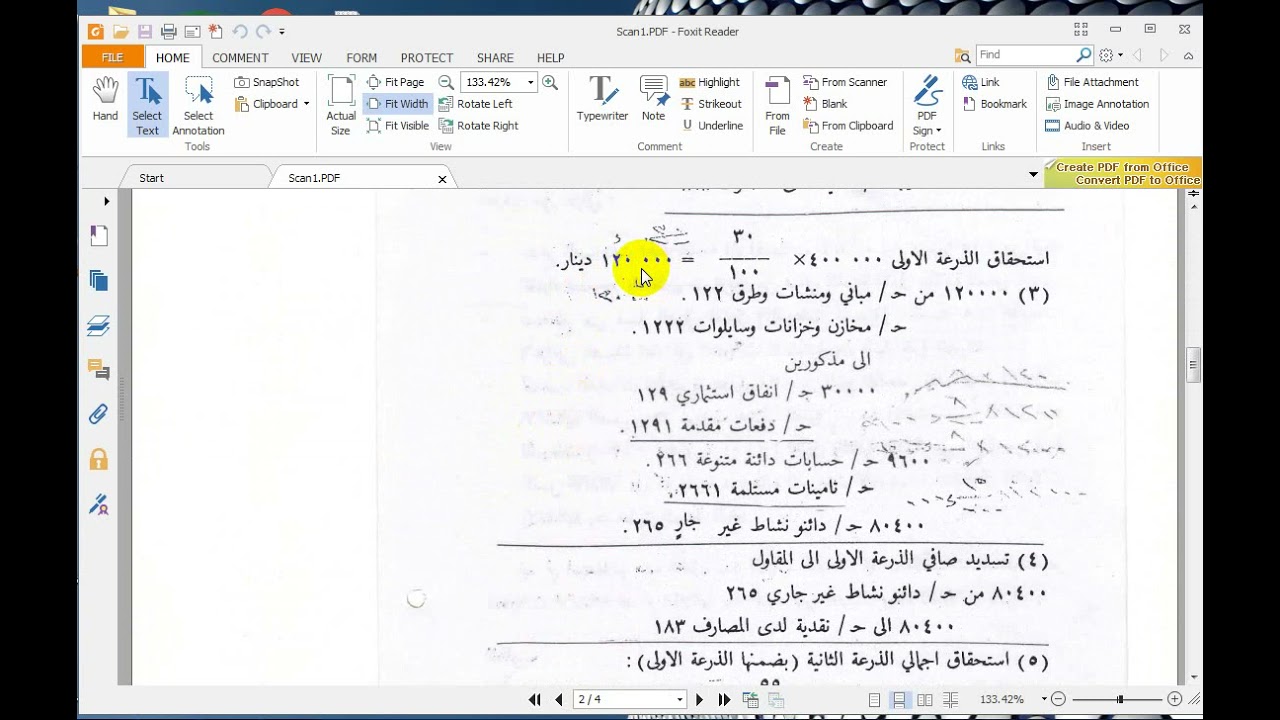The width and height of the screenshot is (1280, 720).
Task: Switch to Fit Visible view
Action: coord(398,126)
